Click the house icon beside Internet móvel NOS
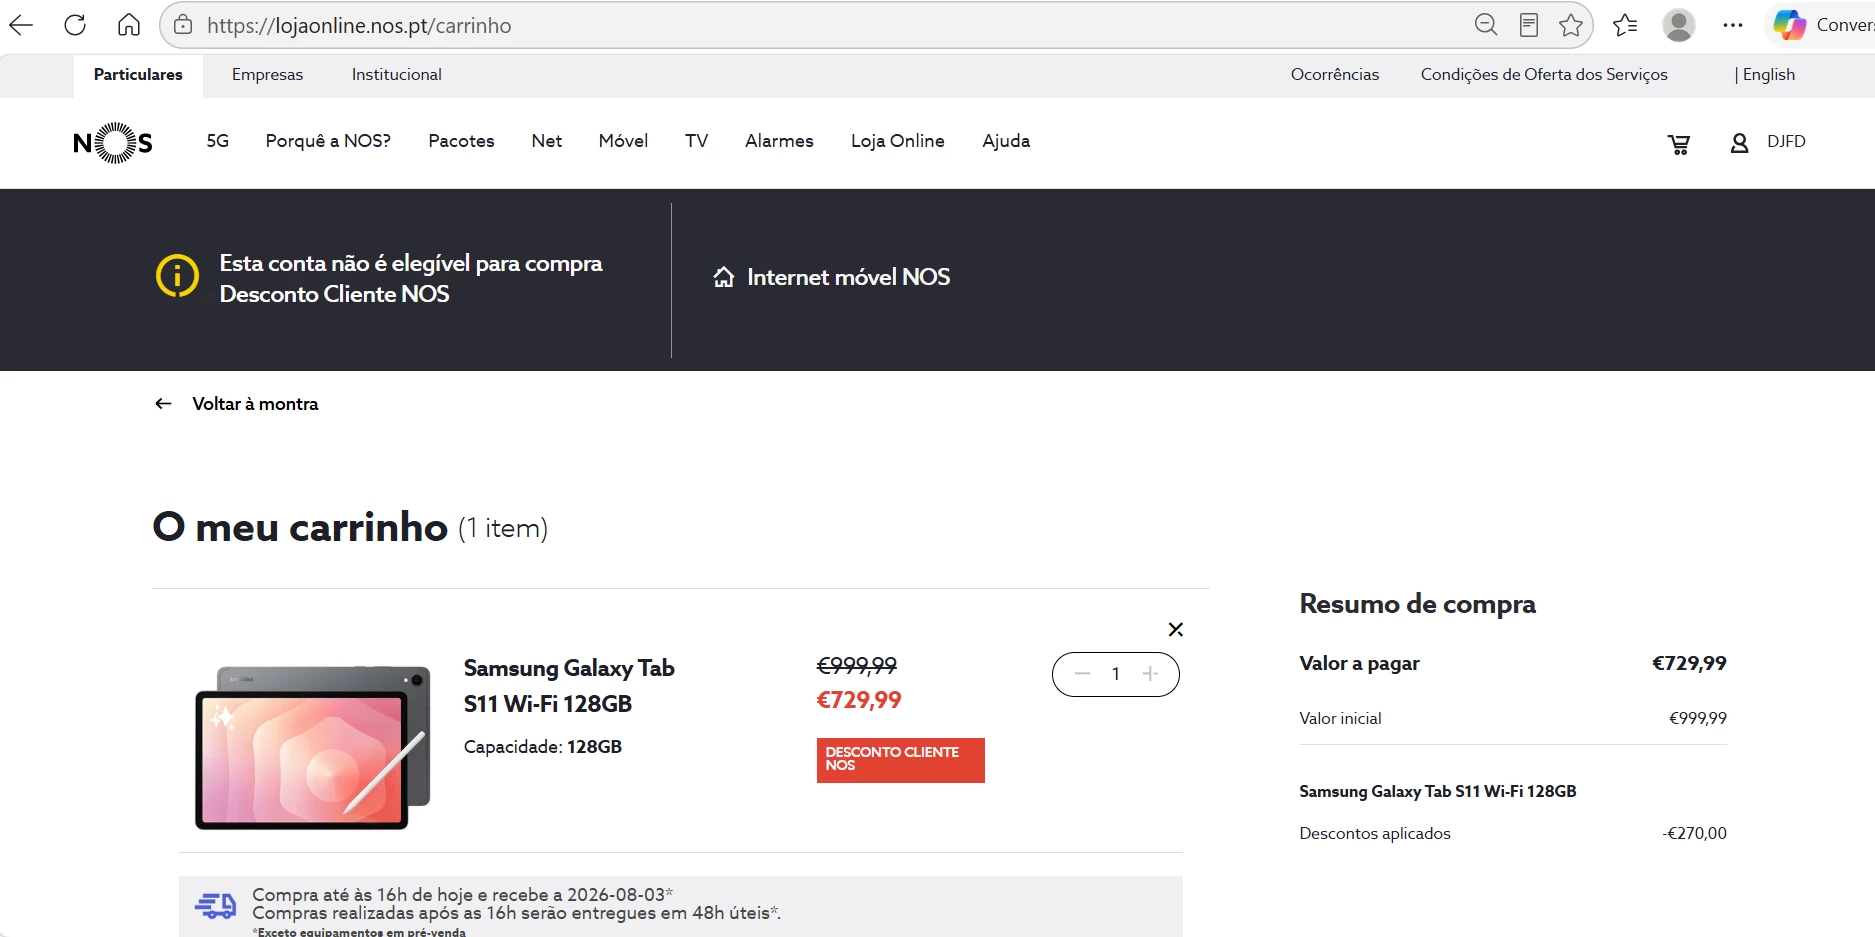The image size is (1875, 937). 724,277
